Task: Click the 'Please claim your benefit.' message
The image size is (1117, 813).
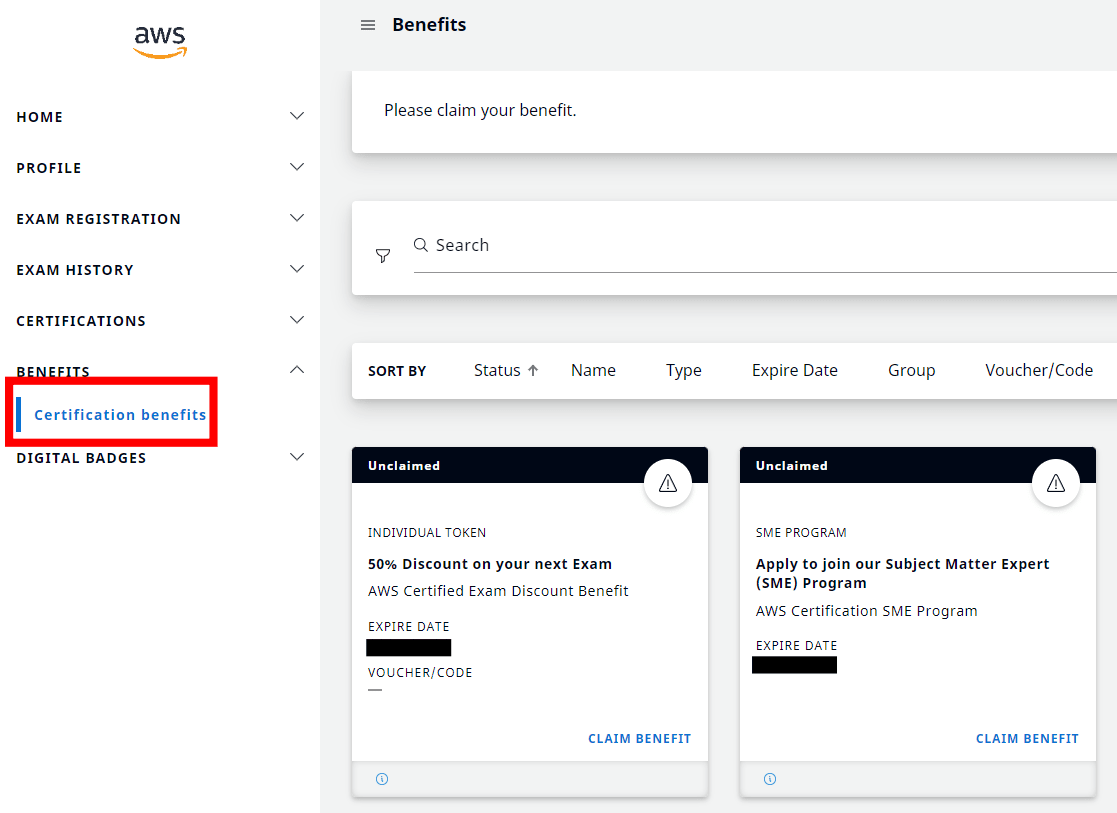Action: tap(480, 110)
